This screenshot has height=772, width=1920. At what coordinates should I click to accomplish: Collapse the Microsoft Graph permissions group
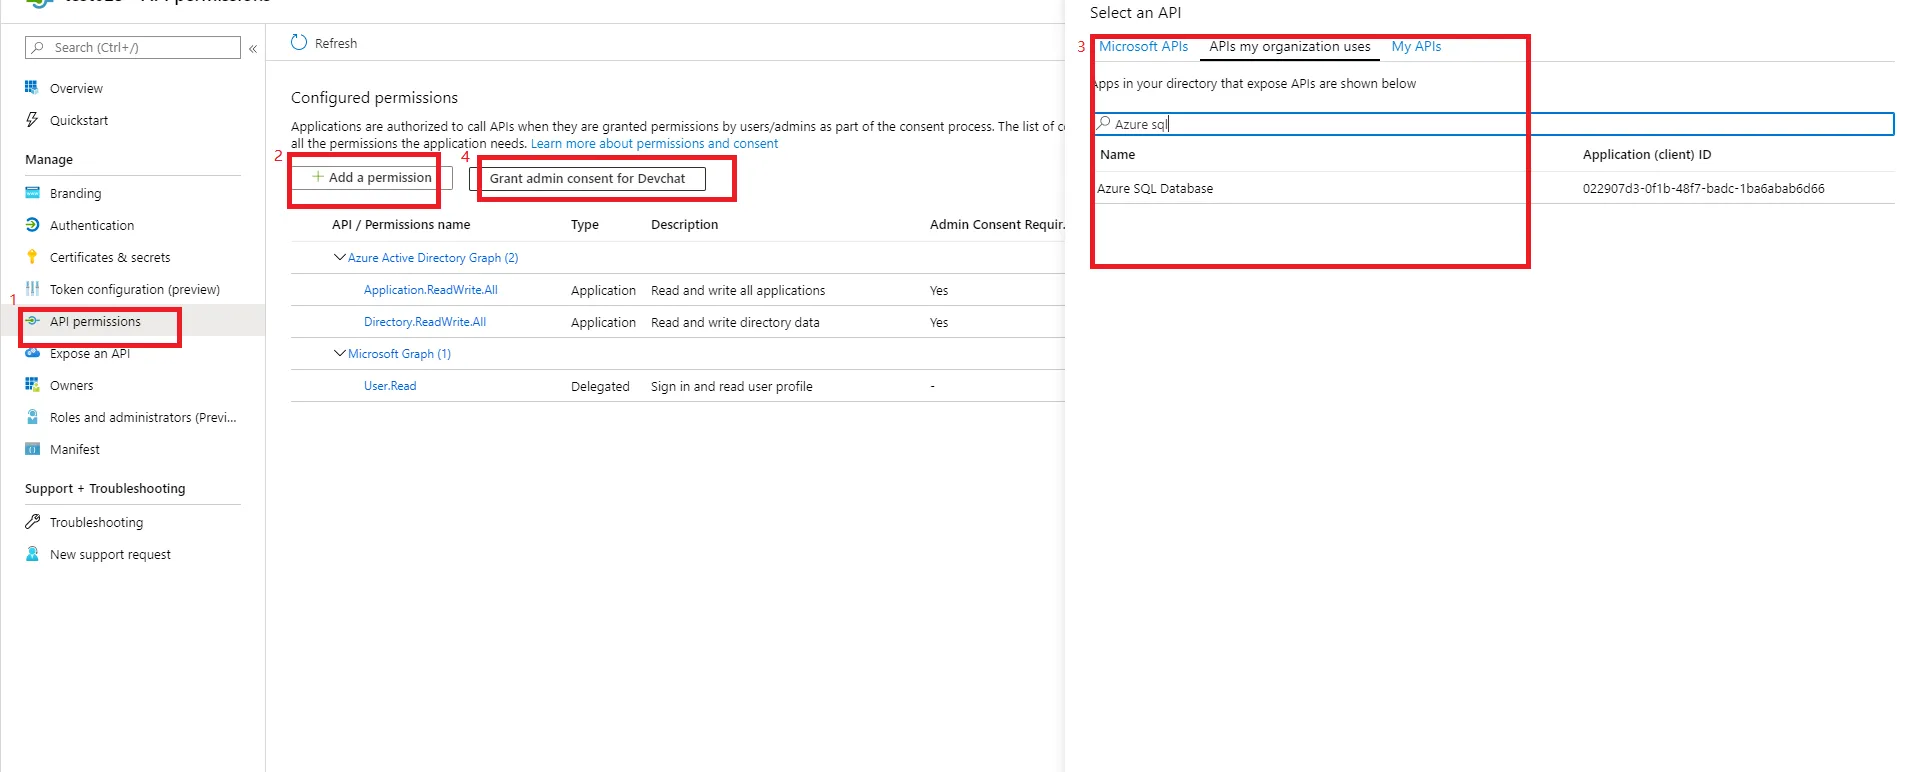pos(339,353)
